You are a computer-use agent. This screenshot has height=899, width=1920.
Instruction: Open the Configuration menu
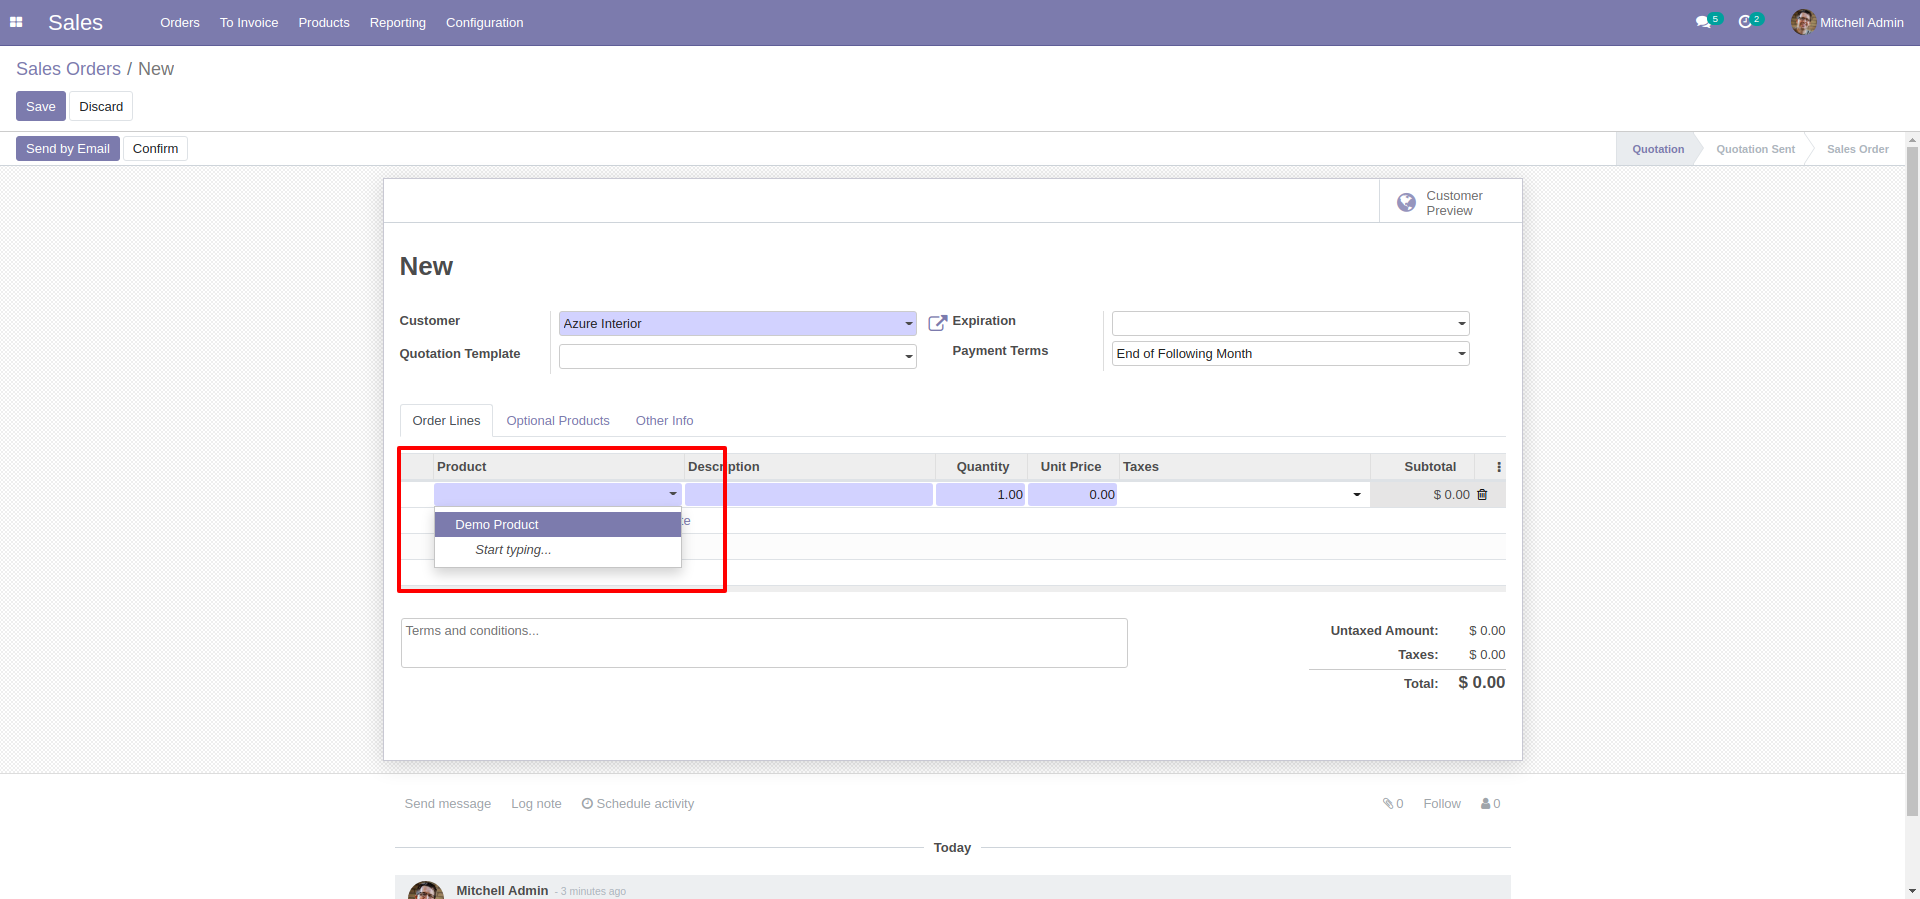(x=484, y=22)
